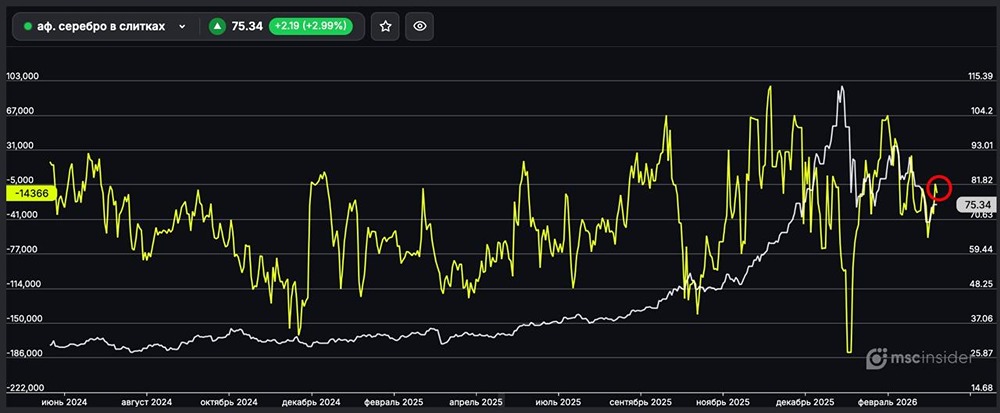Click the green status dot beside instrument name
Viewport: 1000px width, 413px height.
click(28, 27)
